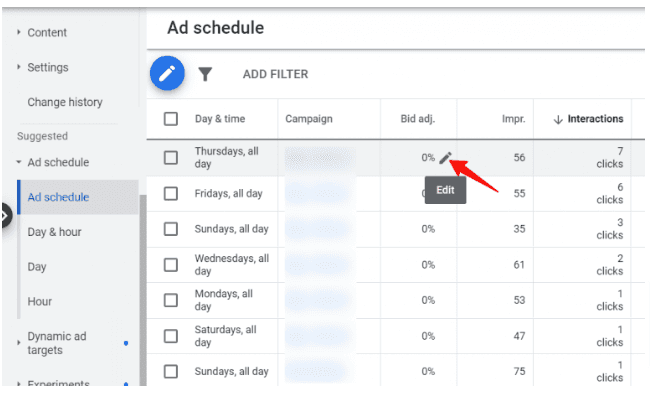Click the pencil icon beside Thursdays bid adjustment

coord(445,158)
